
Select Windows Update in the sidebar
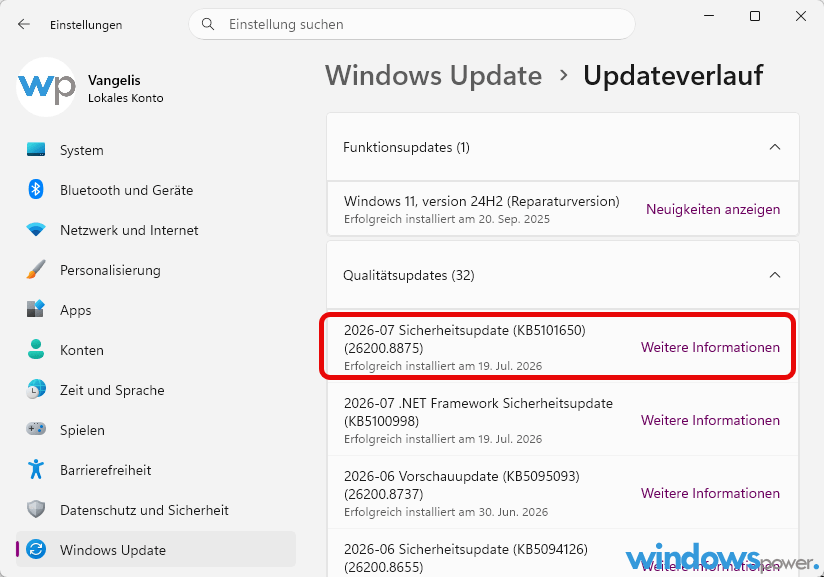[156, 549]
